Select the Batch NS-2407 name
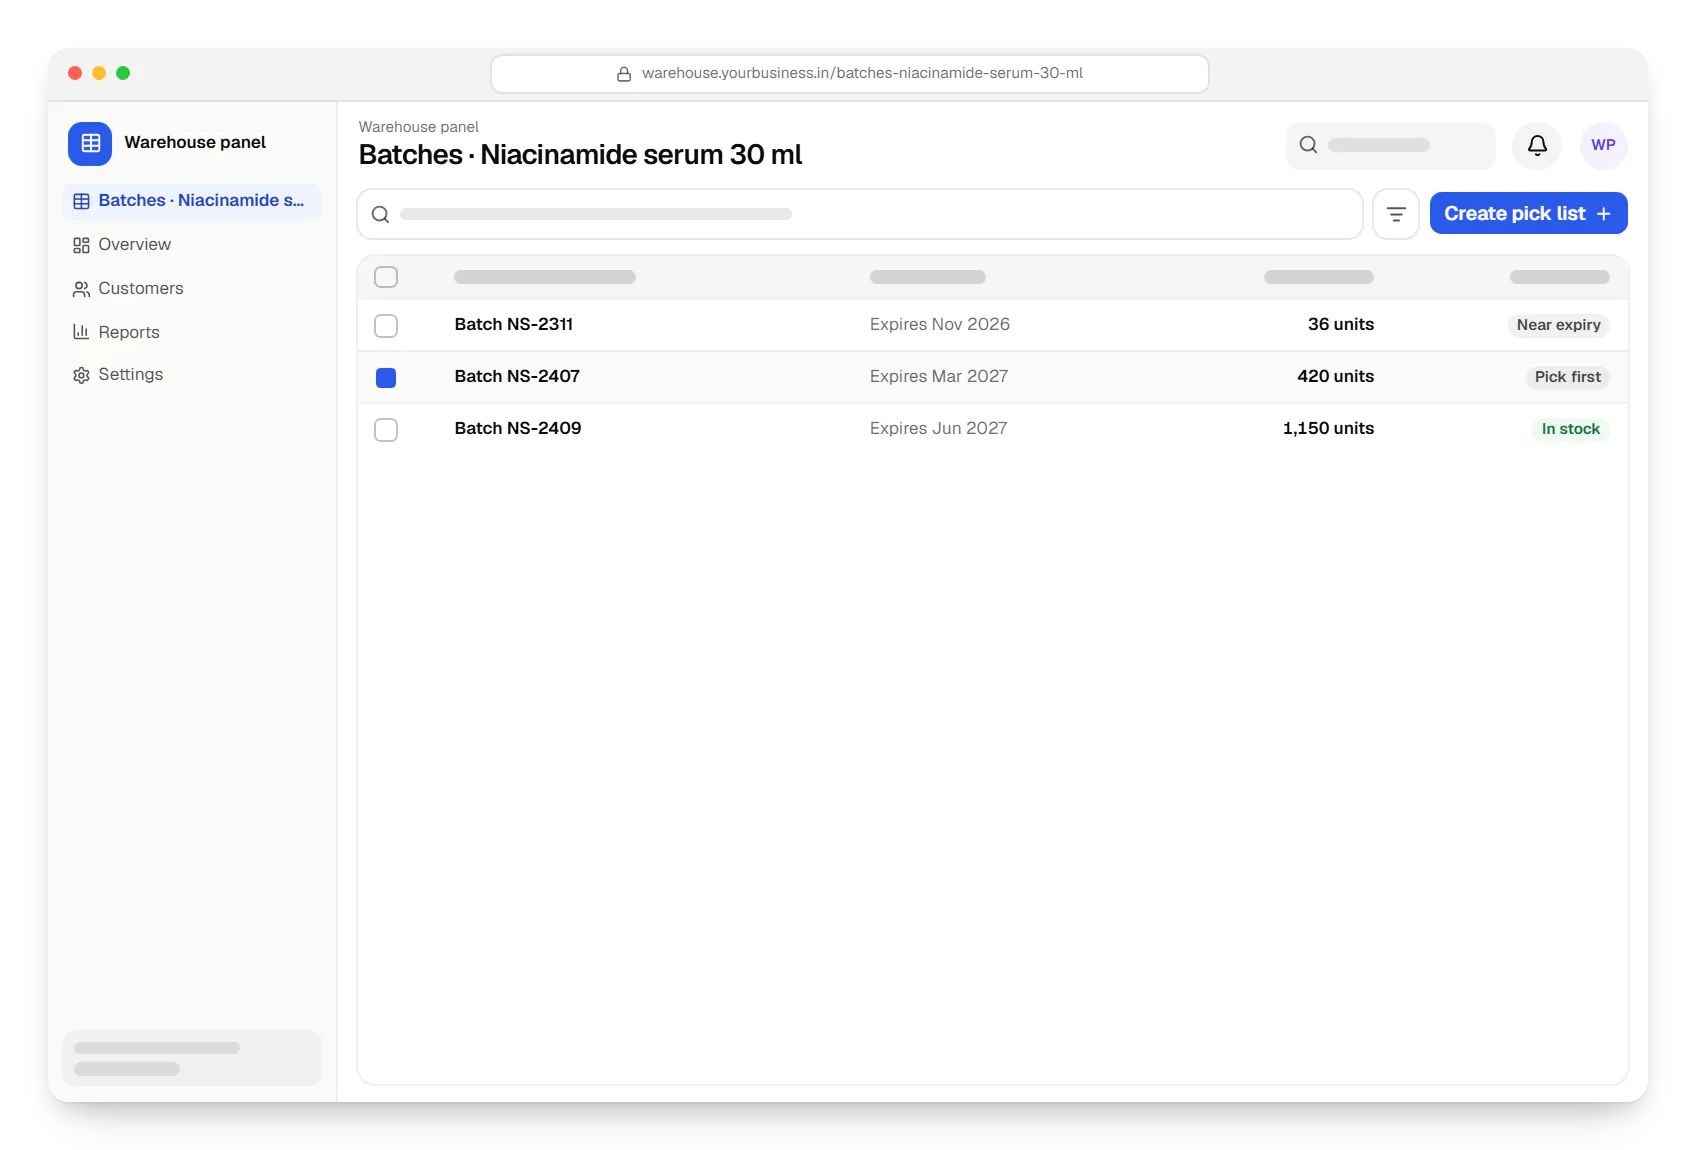This screenshot has height=1150, width=1696. (517, 376)
